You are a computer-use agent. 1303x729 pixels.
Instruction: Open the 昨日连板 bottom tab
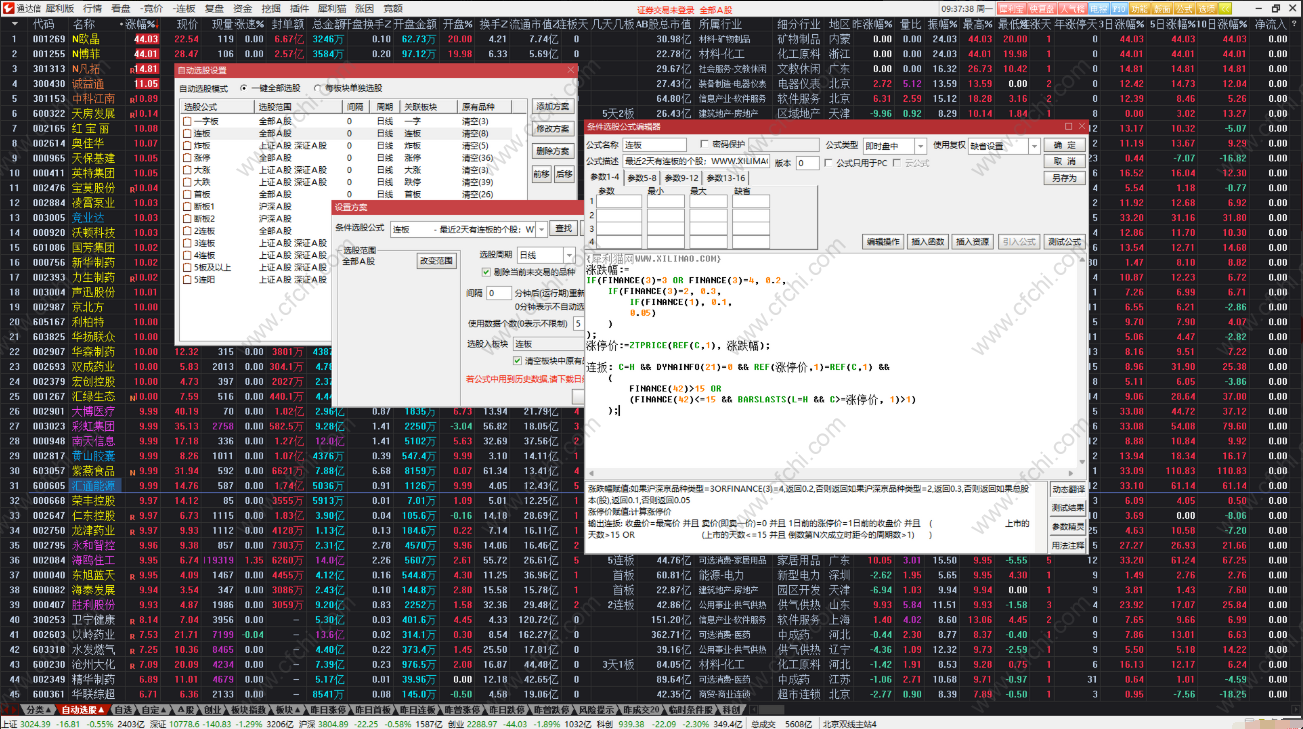tap(416, 709)
